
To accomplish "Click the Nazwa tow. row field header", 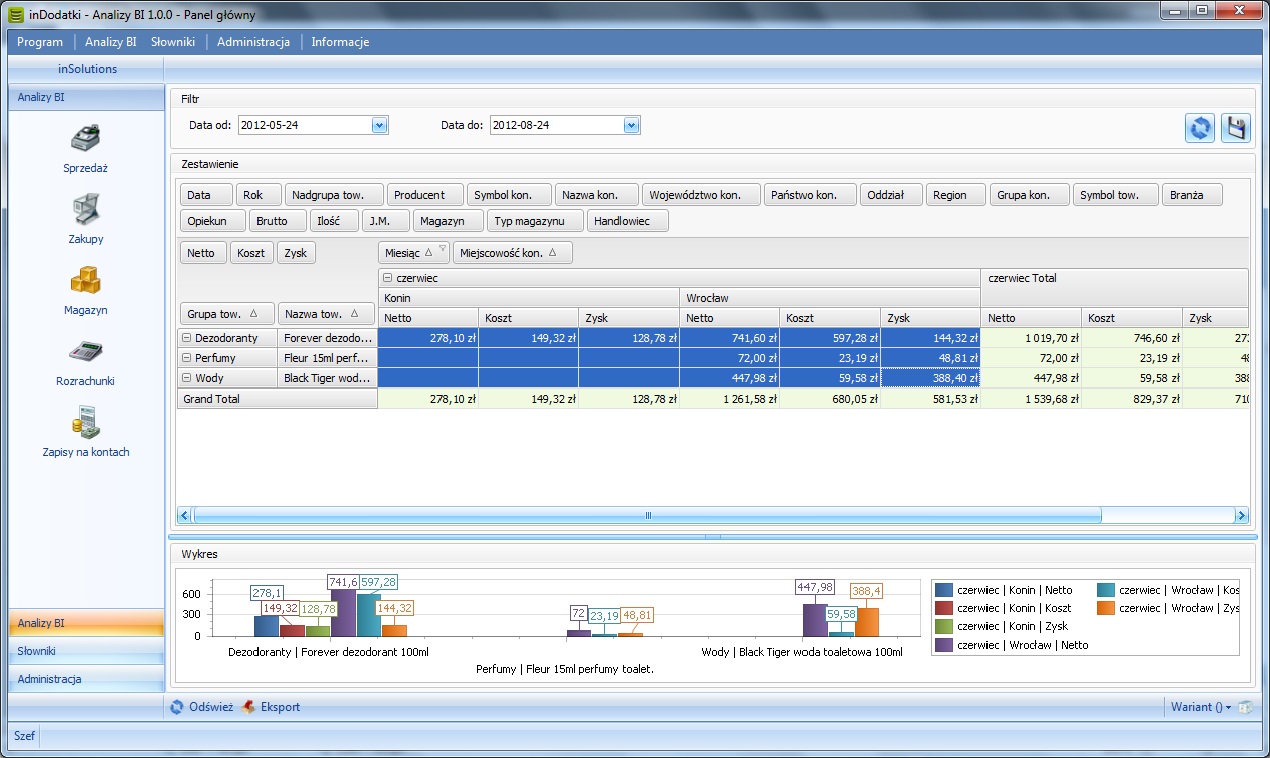I will tap(326, 314).
